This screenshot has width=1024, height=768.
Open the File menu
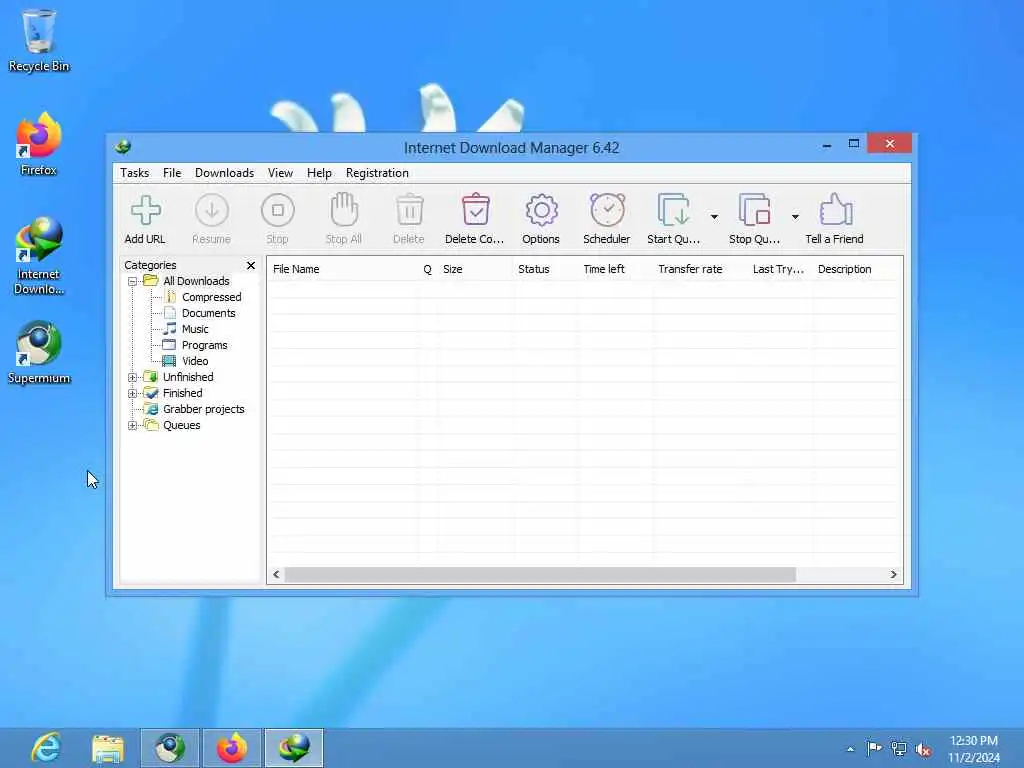(172, 173)
